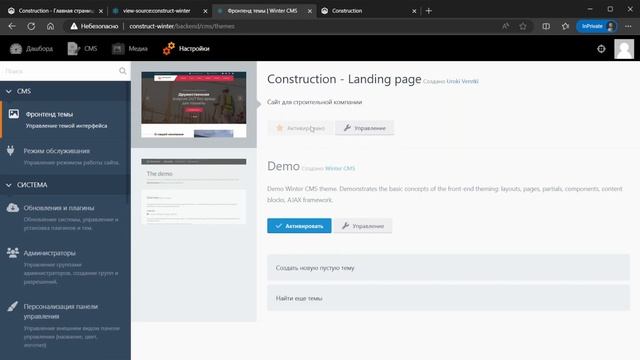
Task: Close the Фронтенд темы browser tab
Action: coord(310,11)
